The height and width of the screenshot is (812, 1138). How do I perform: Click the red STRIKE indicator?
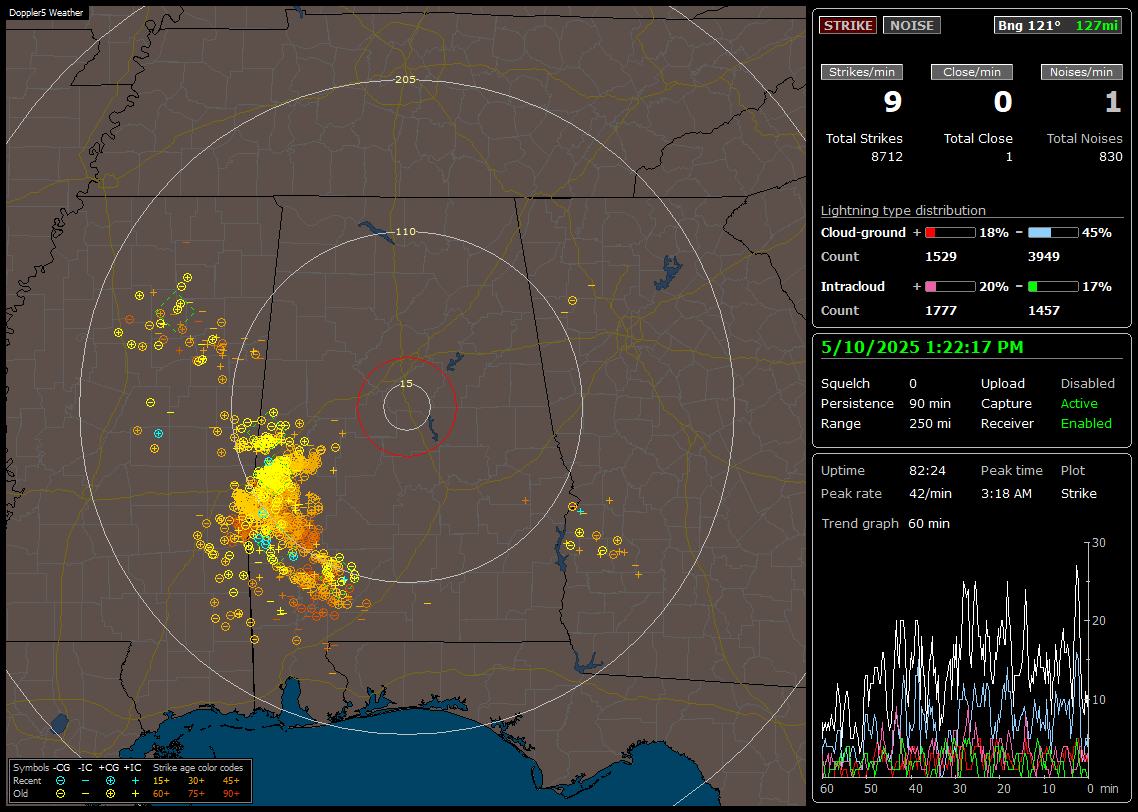pos(848,25)
